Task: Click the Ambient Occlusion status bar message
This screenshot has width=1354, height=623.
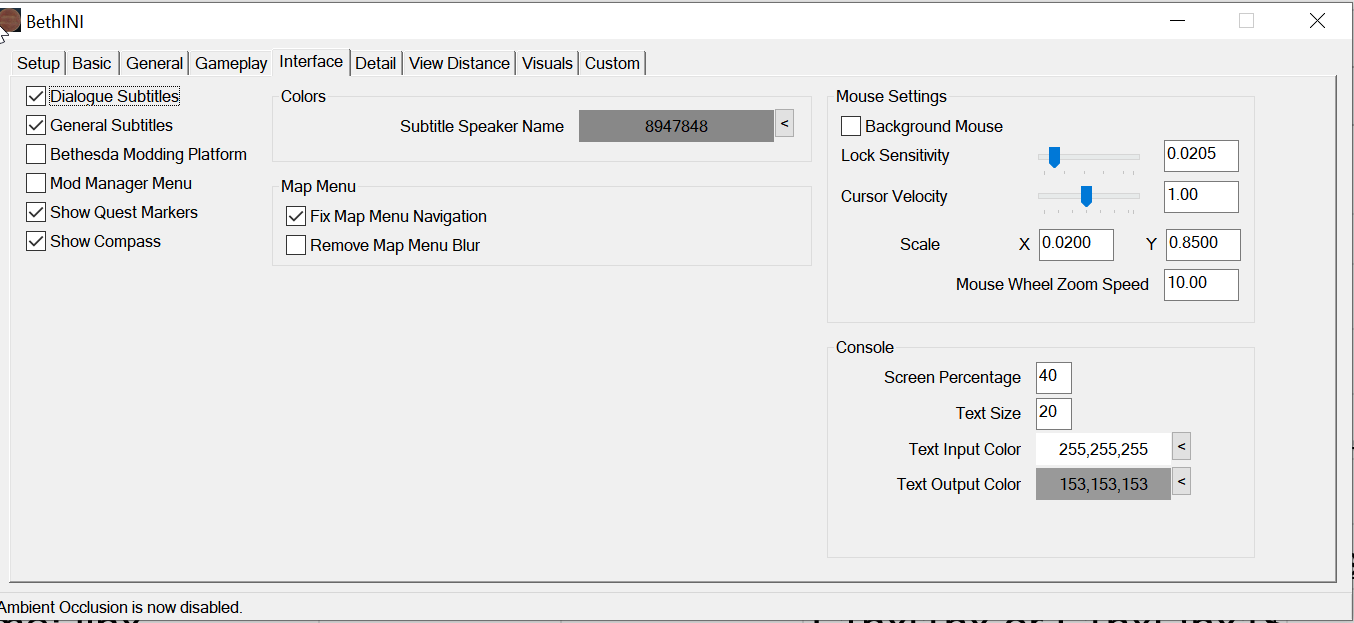Action: (x=121, y=607)
